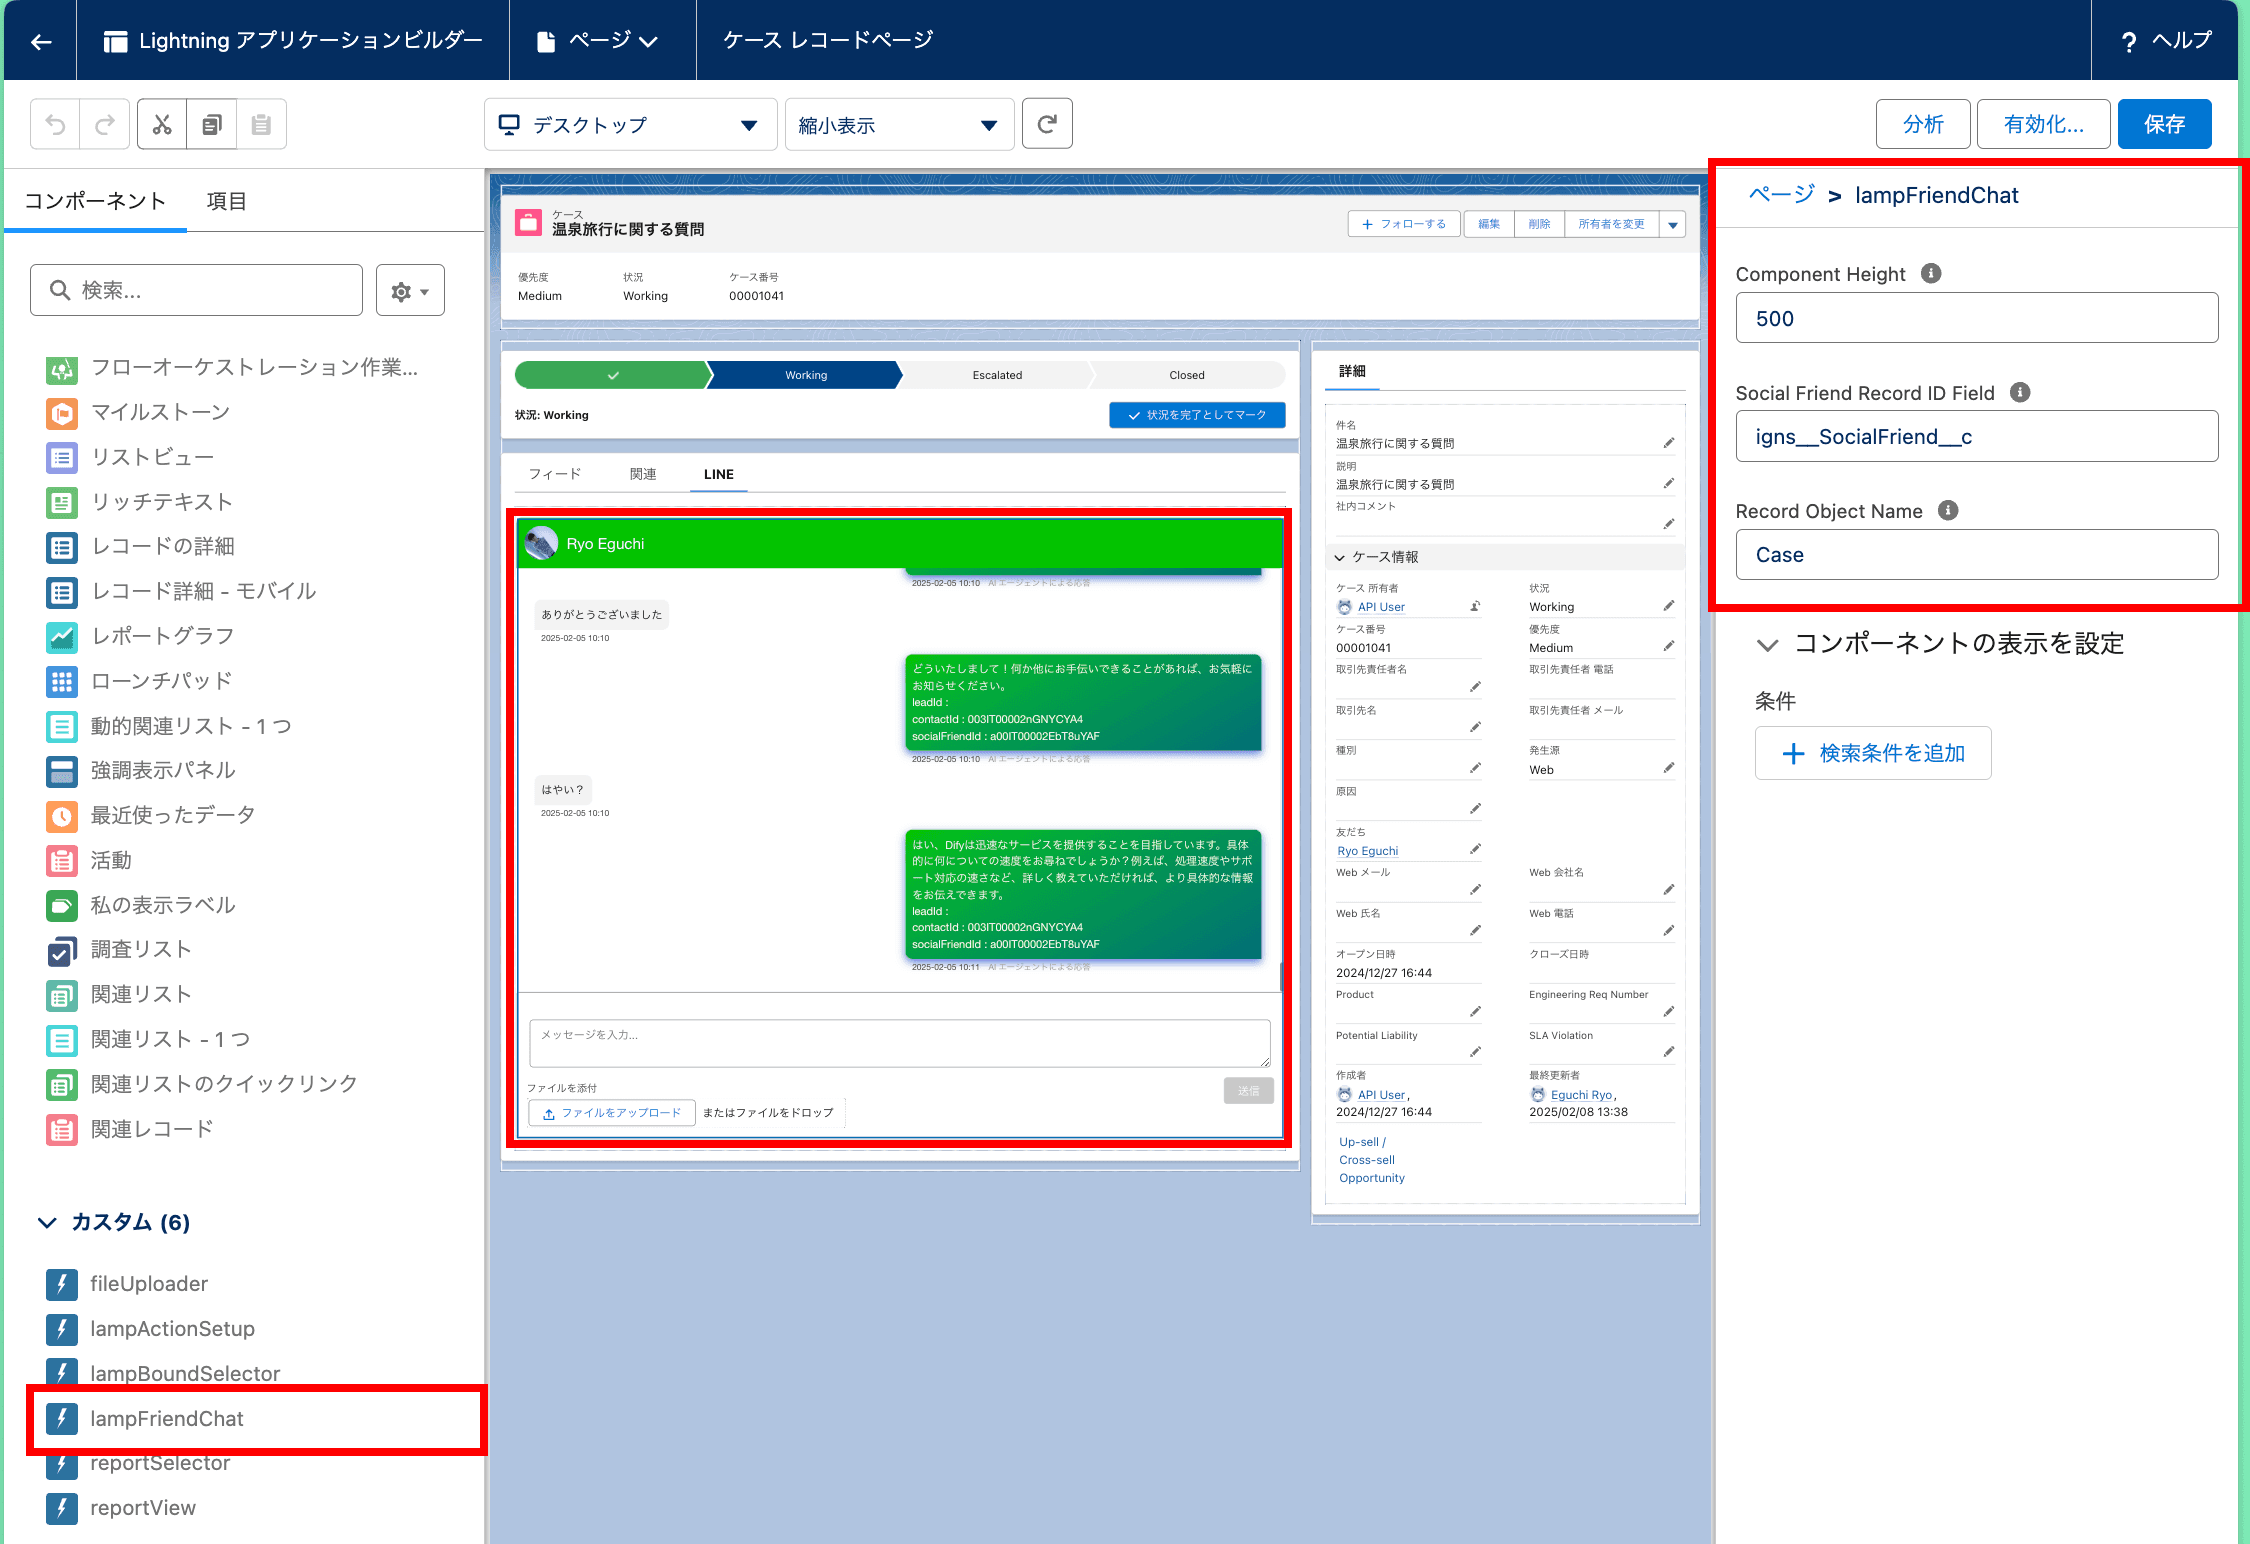The height and width of the screenshot is (1544, 2250).
Task: Click the 強調表示パネル component icon
Action: (x=62, y=770)
